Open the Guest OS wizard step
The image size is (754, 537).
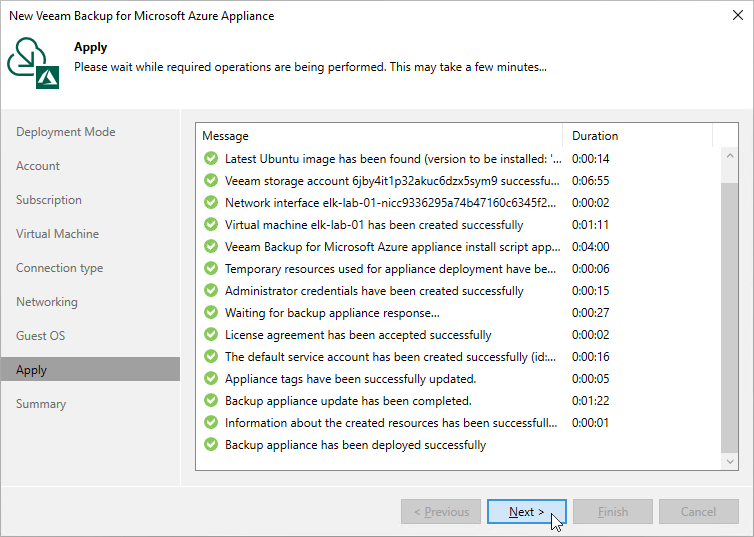pyautogui.click(x=40, y=336)
